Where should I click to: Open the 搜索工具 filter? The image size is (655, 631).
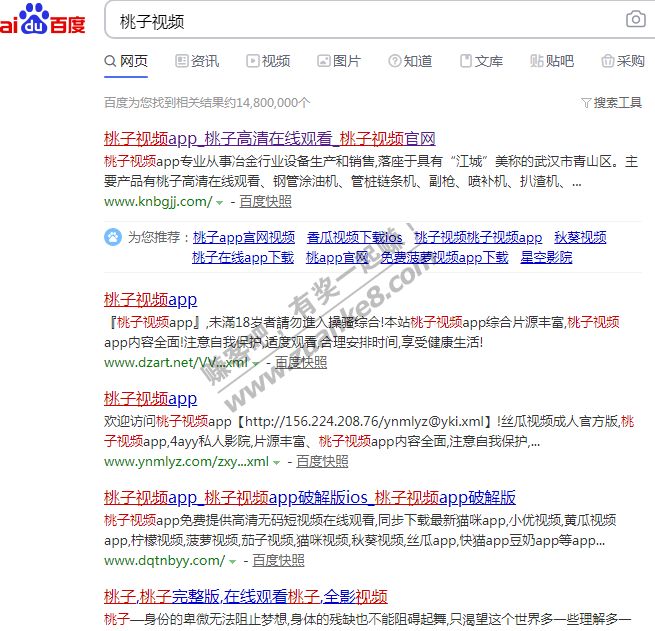pyautogui.click(x=611, y=102)
